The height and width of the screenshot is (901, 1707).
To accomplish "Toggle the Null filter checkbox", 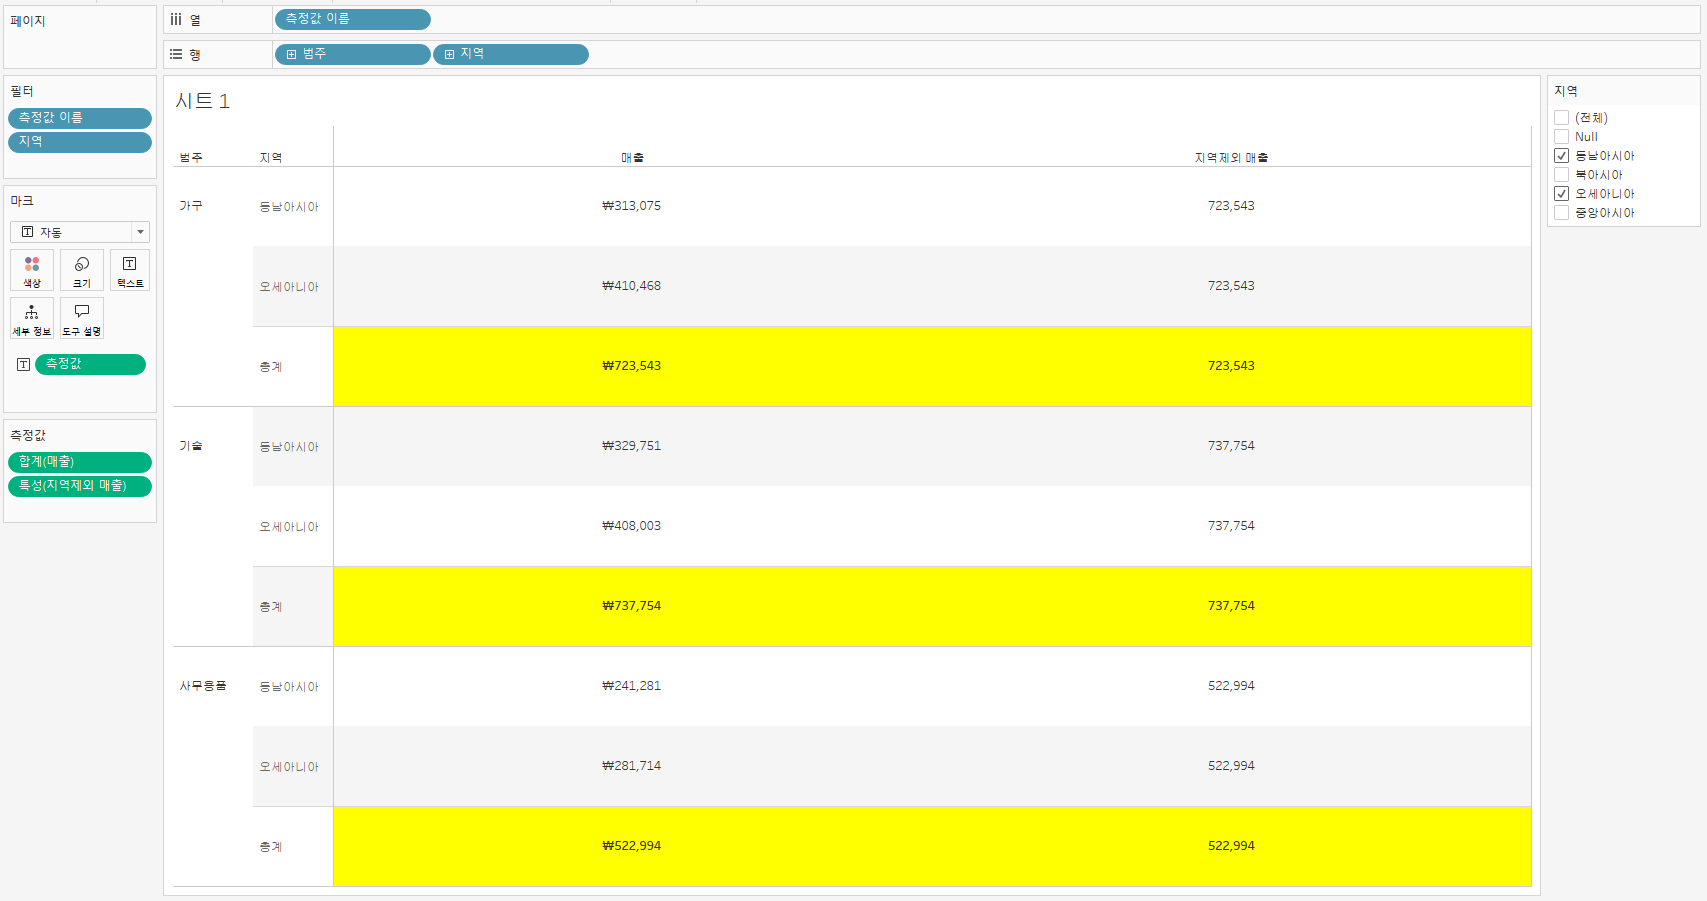I will [1561, 137].
